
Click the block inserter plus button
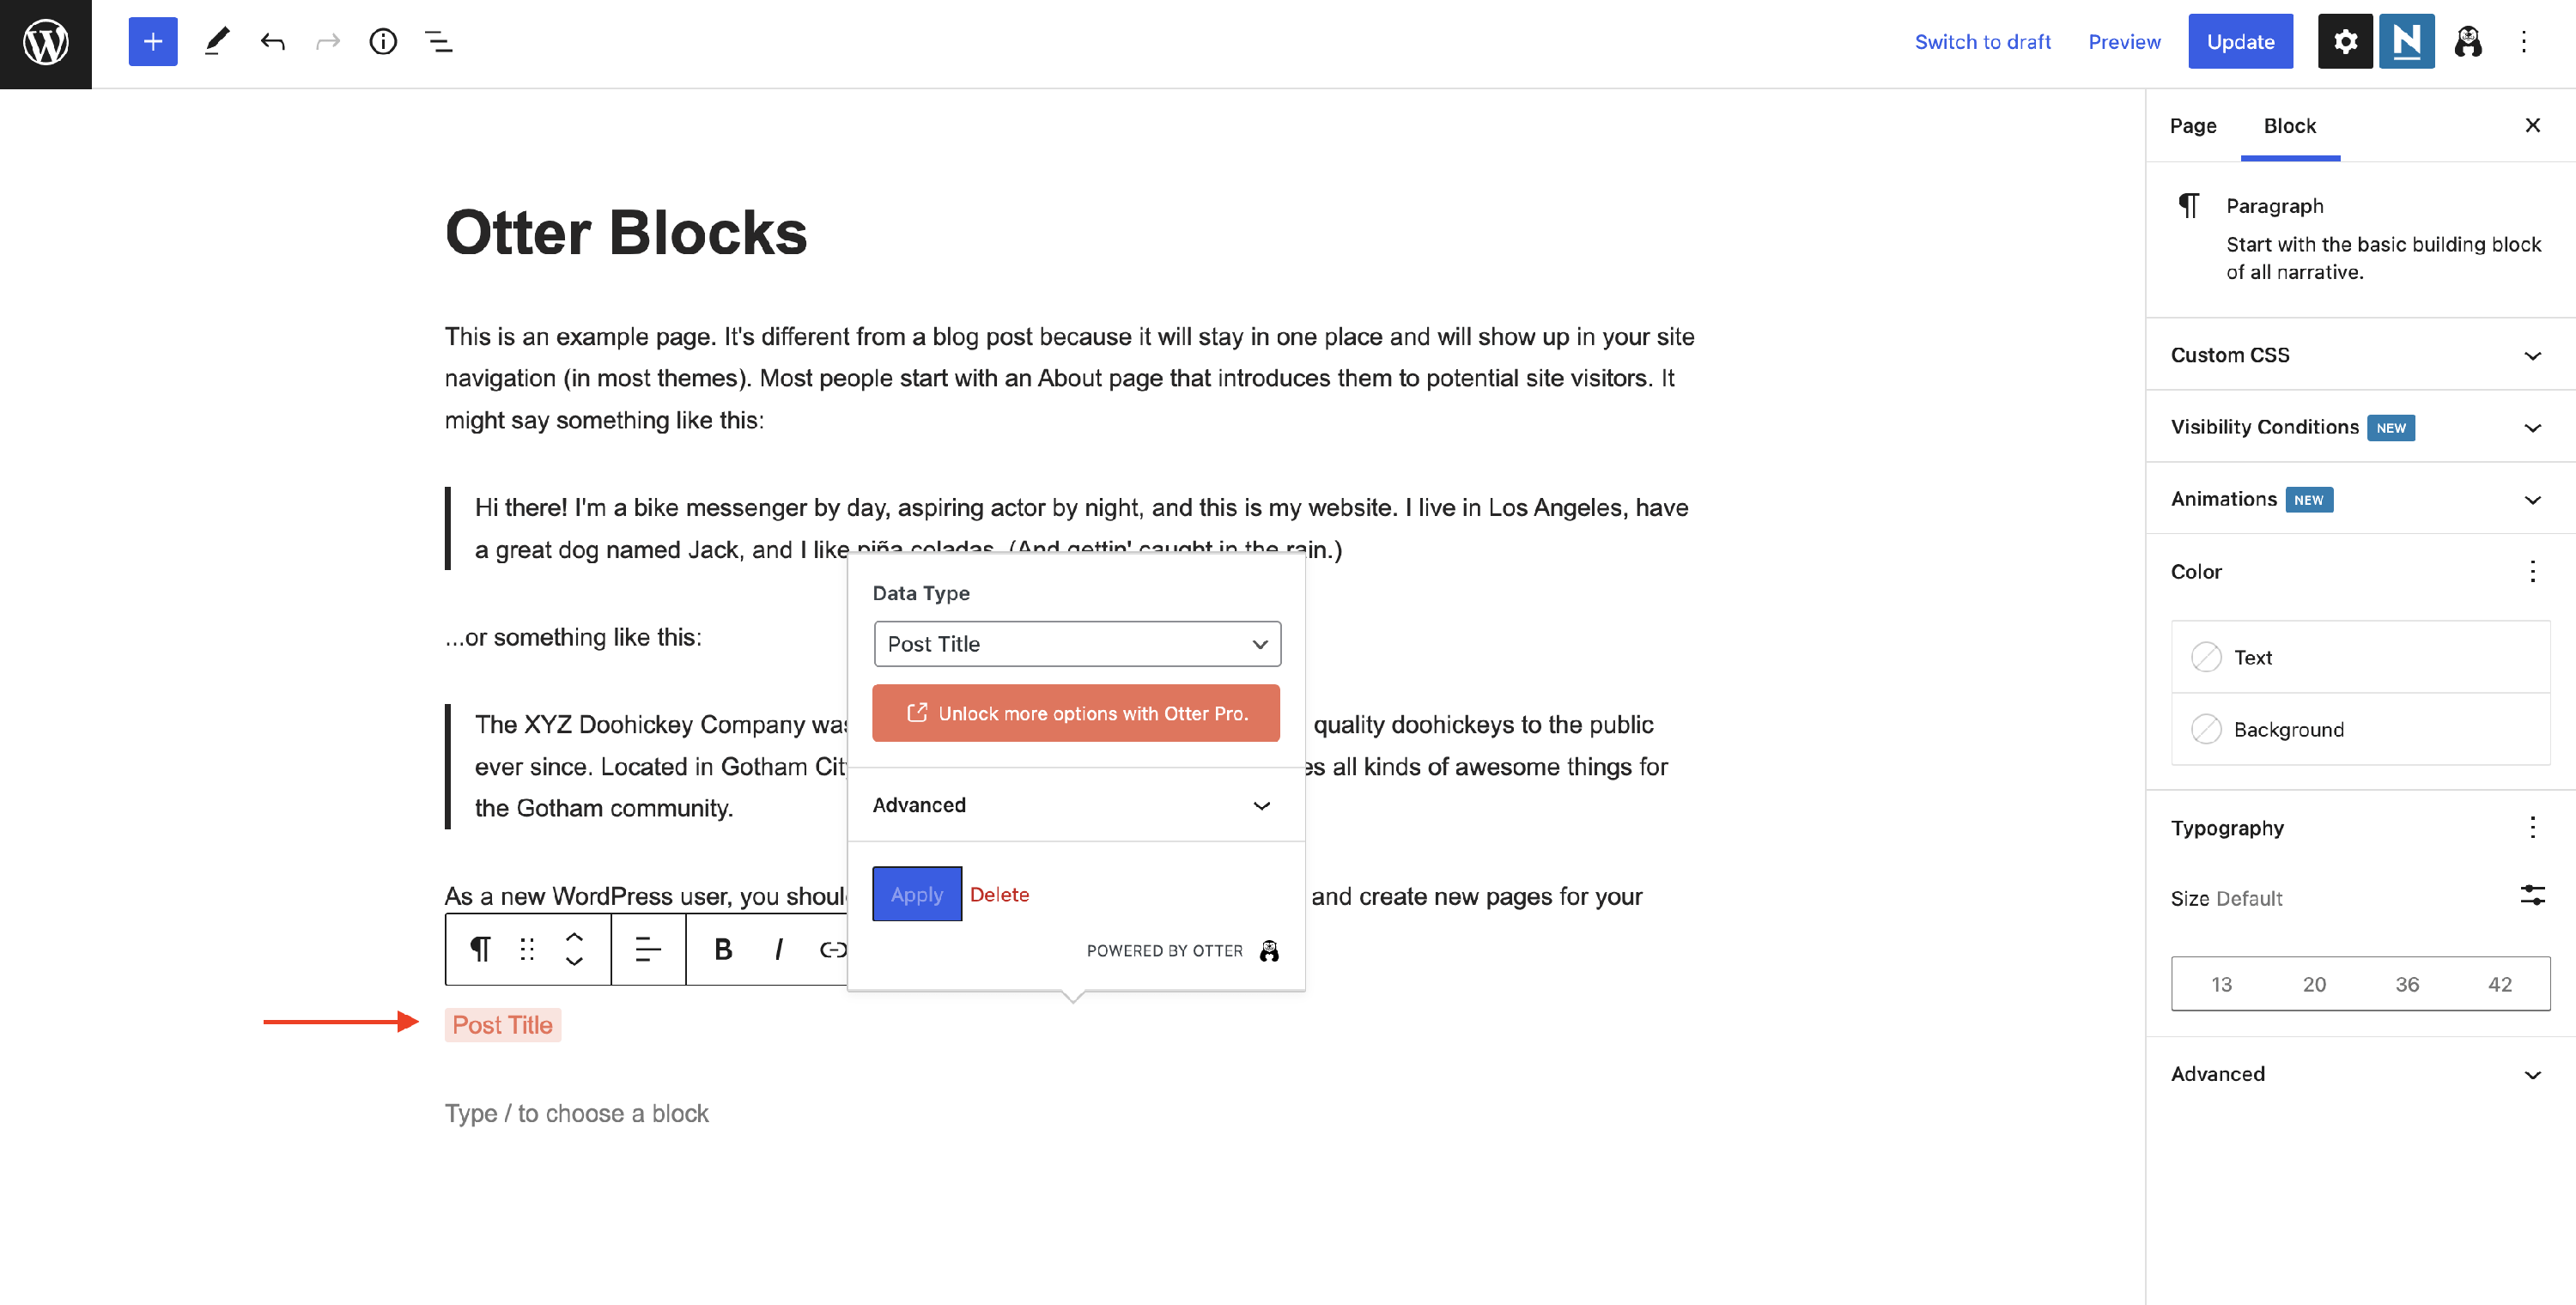pos(153,42)
